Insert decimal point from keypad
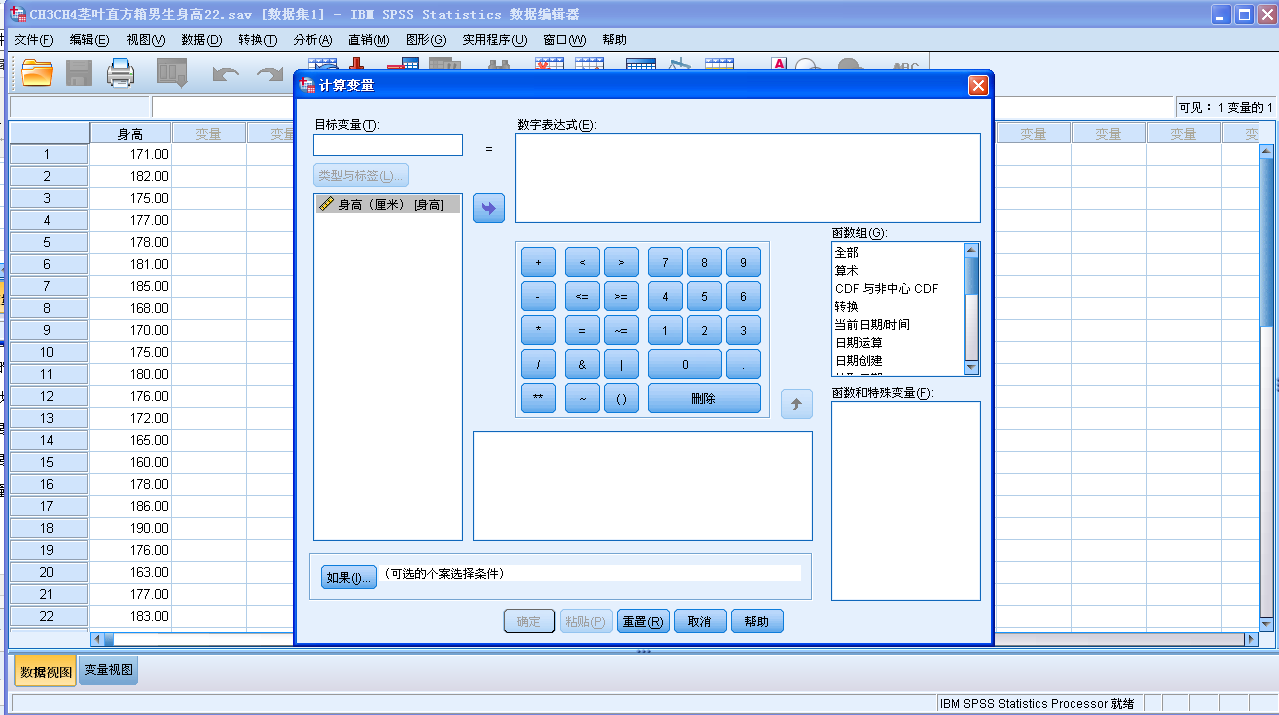 click(x=743, y=365)
